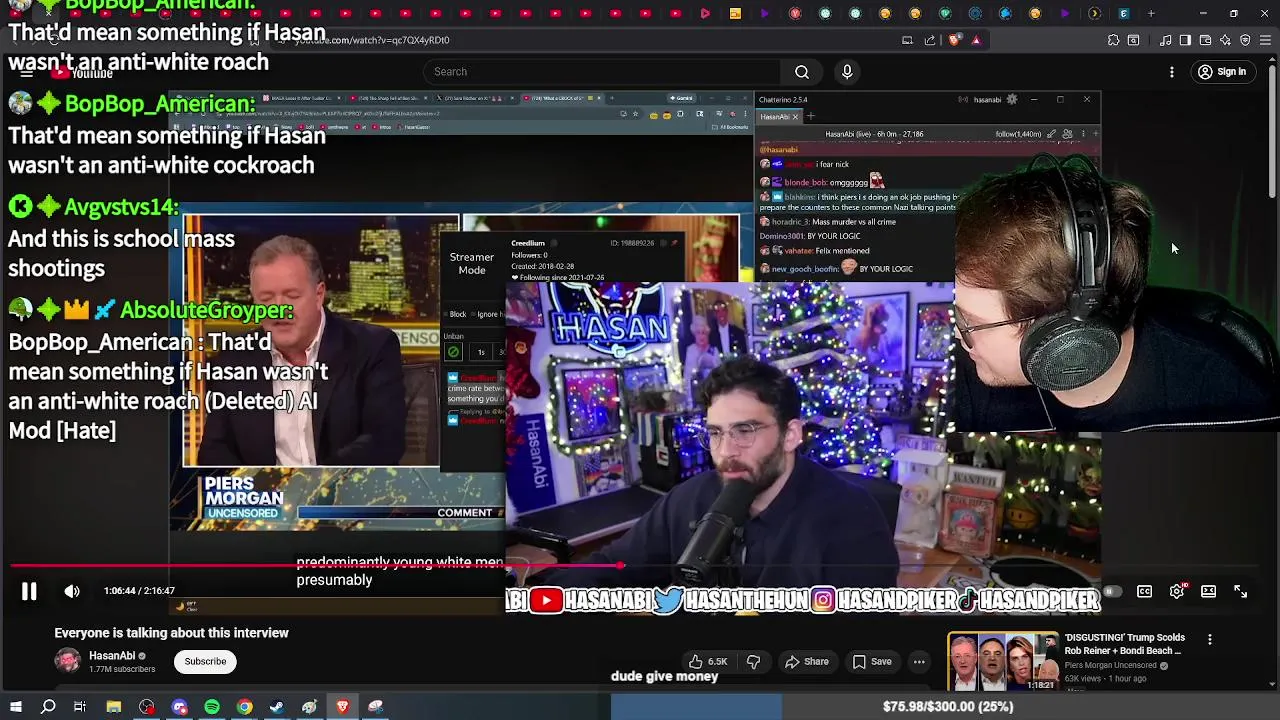Screen dimensions: 1280x720
Task: Open the Share dialog for the video
Action: pyautogui.click(x=807, y=661)
